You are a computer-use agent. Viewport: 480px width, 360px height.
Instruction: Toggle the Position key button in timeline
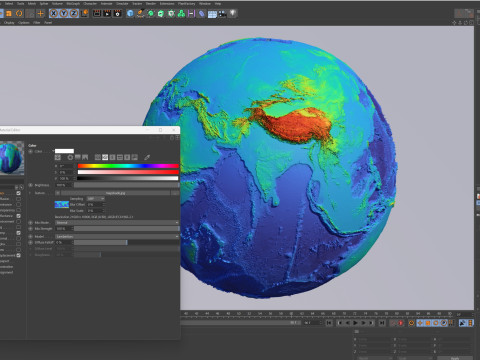(x=420, y=323)
